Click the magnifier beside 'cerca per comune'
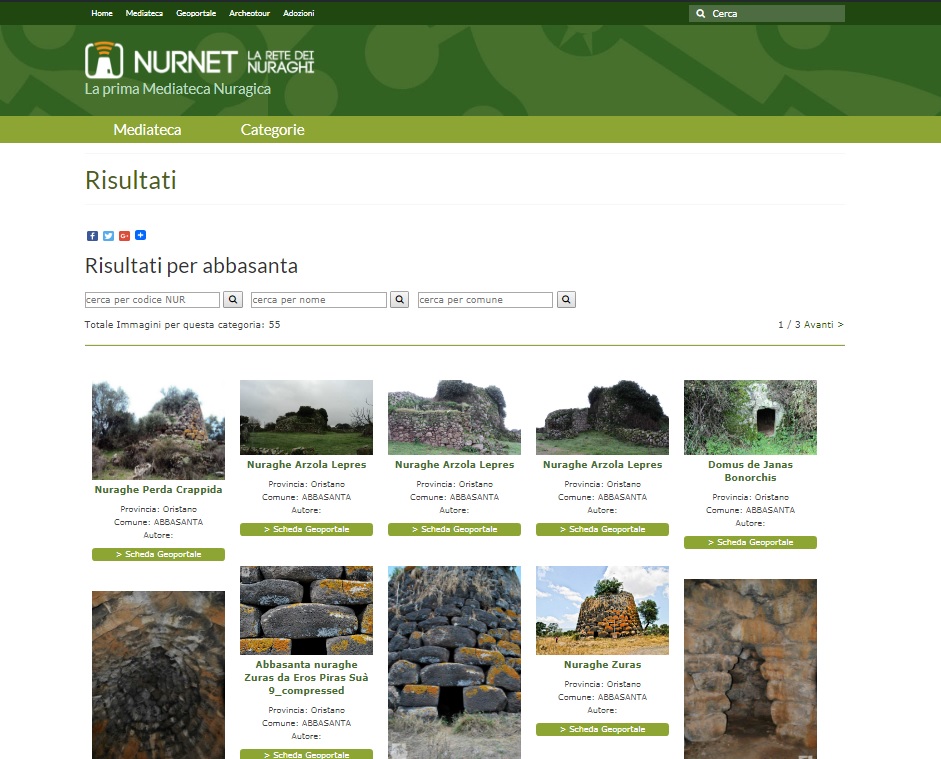 pyautogui.click(x=566, y=299)
